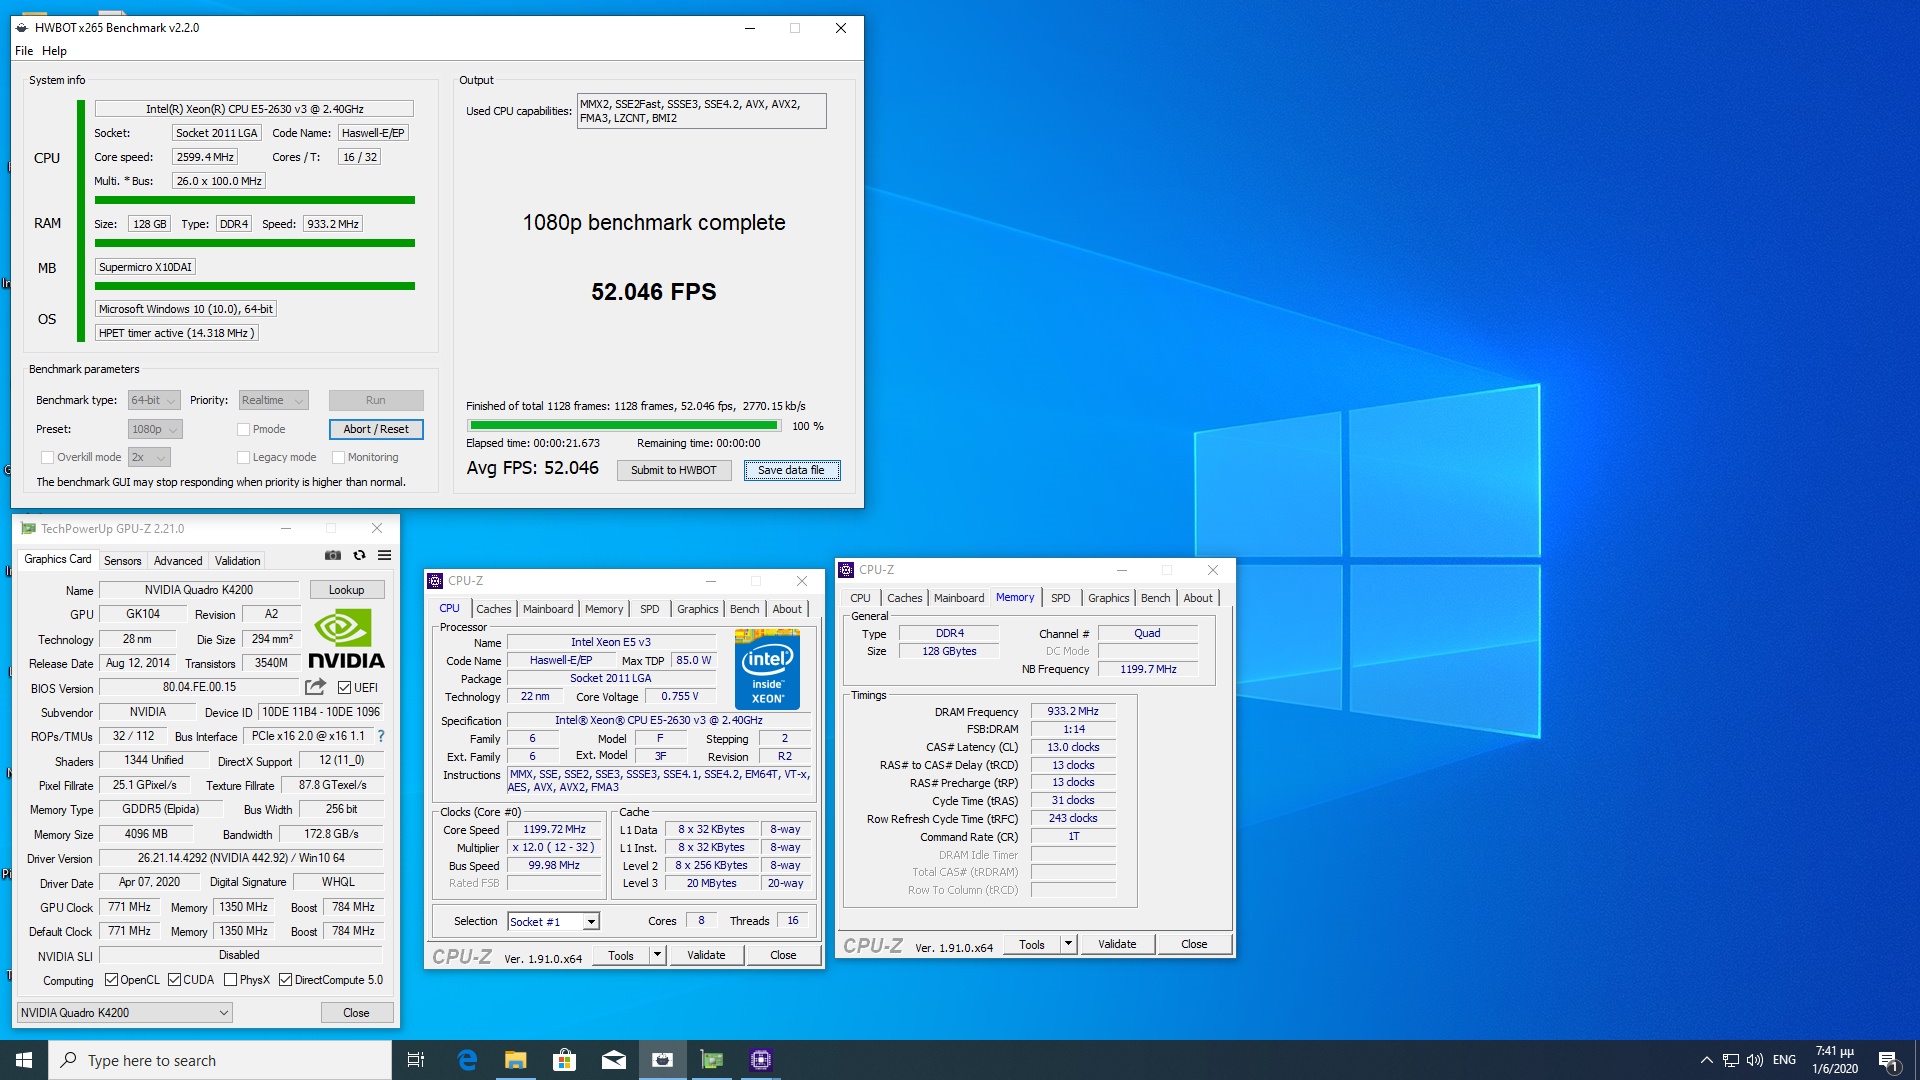
Task: Click the Lookup button in GPU-Z
Action: [x=346, y=590]
